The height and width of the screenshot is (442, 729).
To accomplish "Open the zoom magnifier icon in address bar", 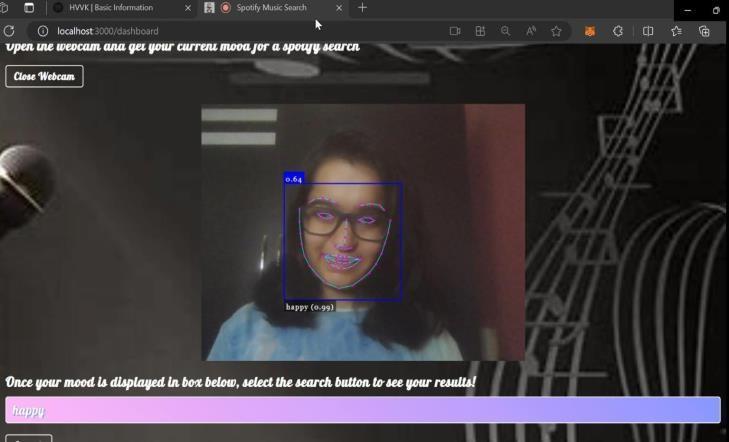I will point(505,31).
